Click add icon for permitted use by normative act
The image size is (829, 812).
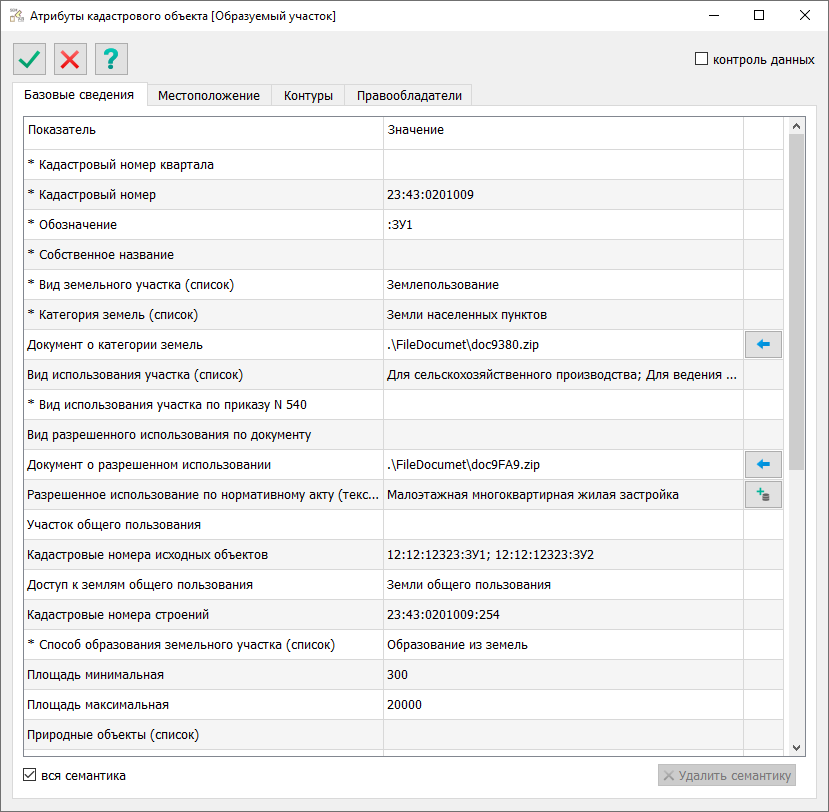(x=763, y=495)
